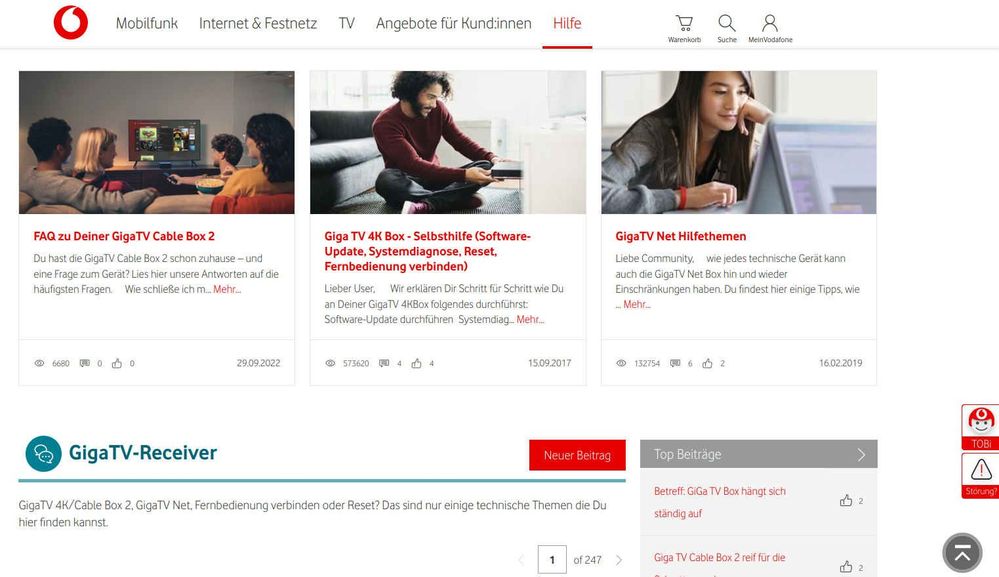The height and width of the screenshot is (577, 999).
Task: Go to next page of posts
Action: pyautogui.click(x=619, y=560)
